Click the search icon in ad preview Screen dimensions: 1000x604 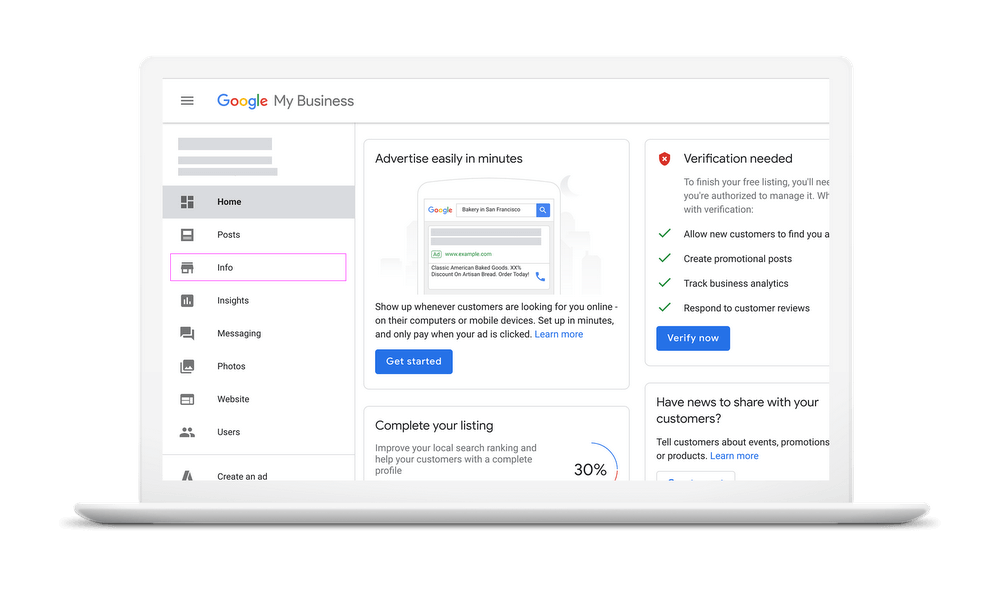pos(543,210)
